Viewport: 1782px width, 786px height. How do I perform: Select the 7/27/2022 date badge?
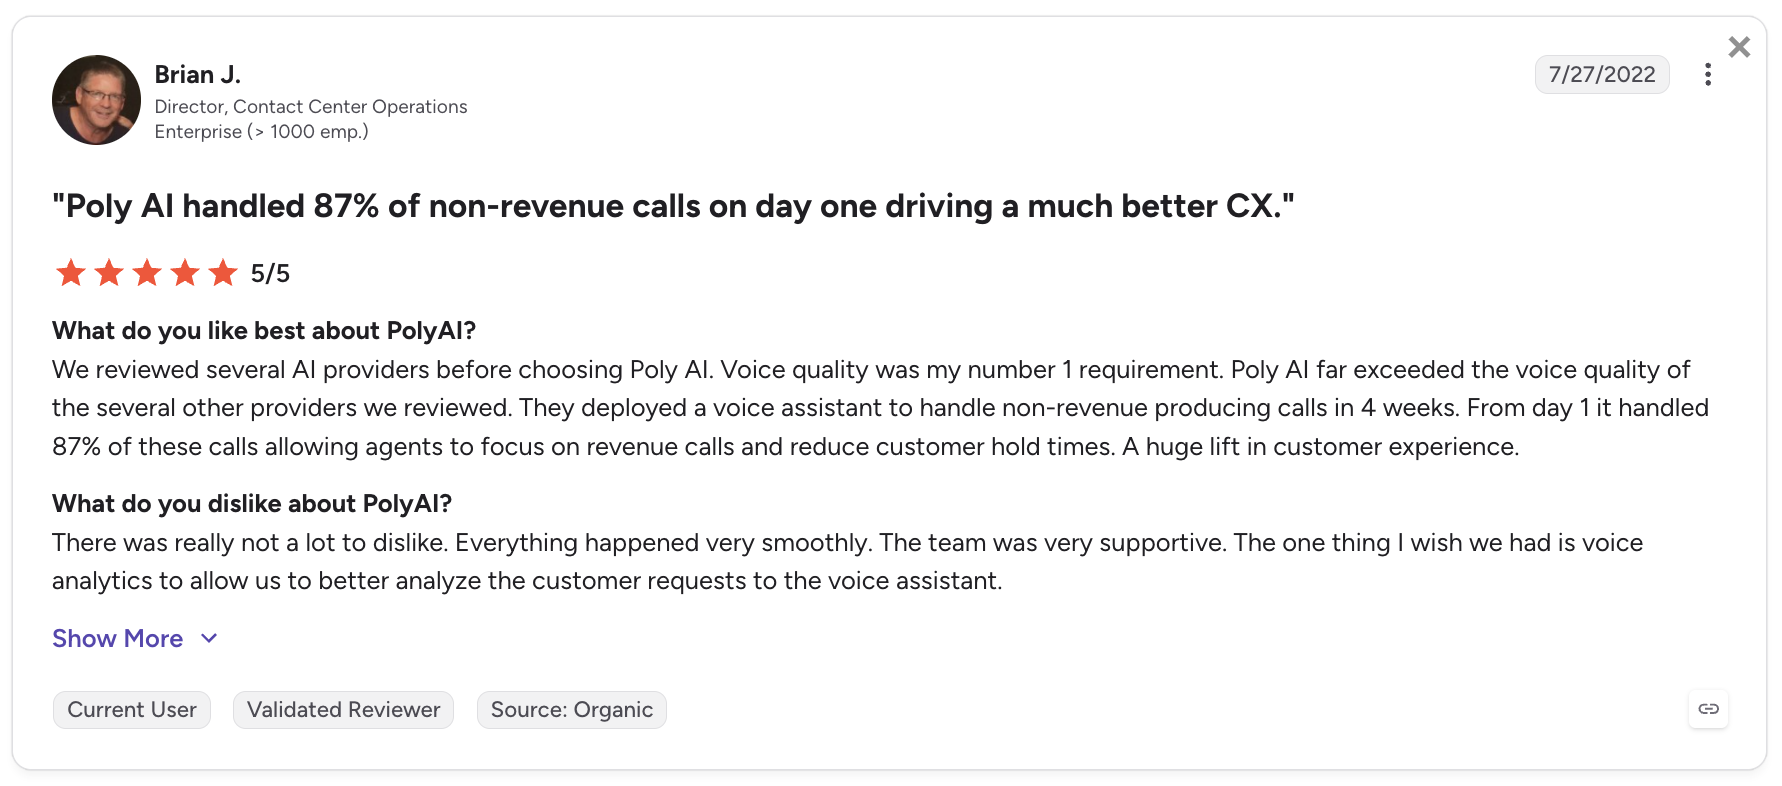coord(1602,75)
